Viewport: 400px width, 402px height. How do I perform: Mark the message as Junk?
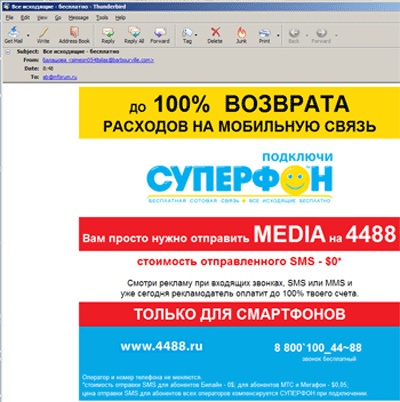coord(241,35)
